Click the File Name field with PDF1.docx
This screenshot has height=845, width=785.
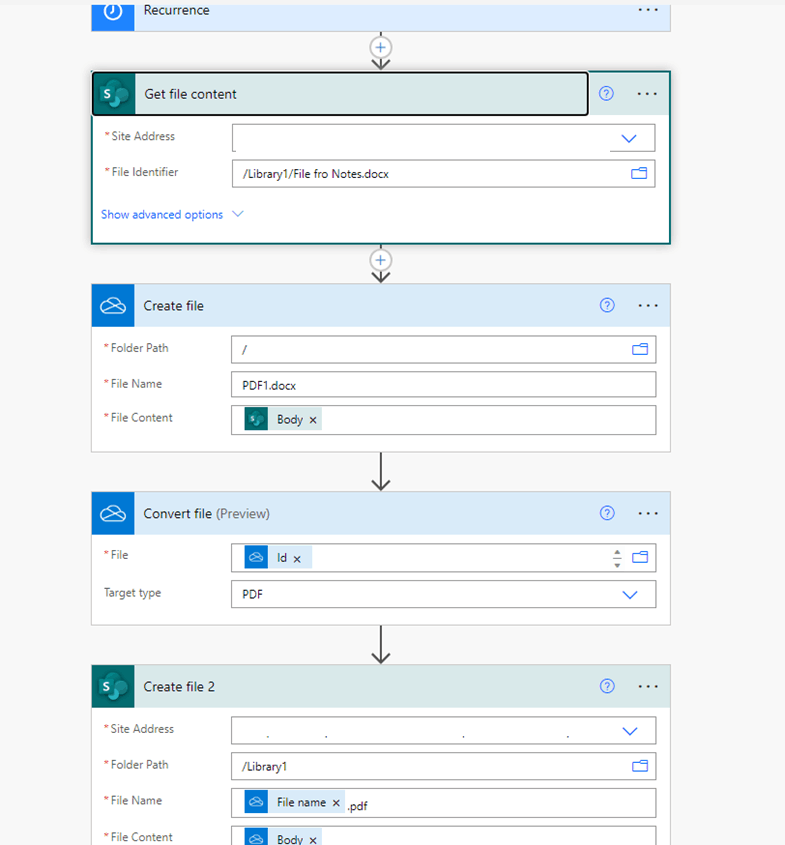[x=443, y=385]
